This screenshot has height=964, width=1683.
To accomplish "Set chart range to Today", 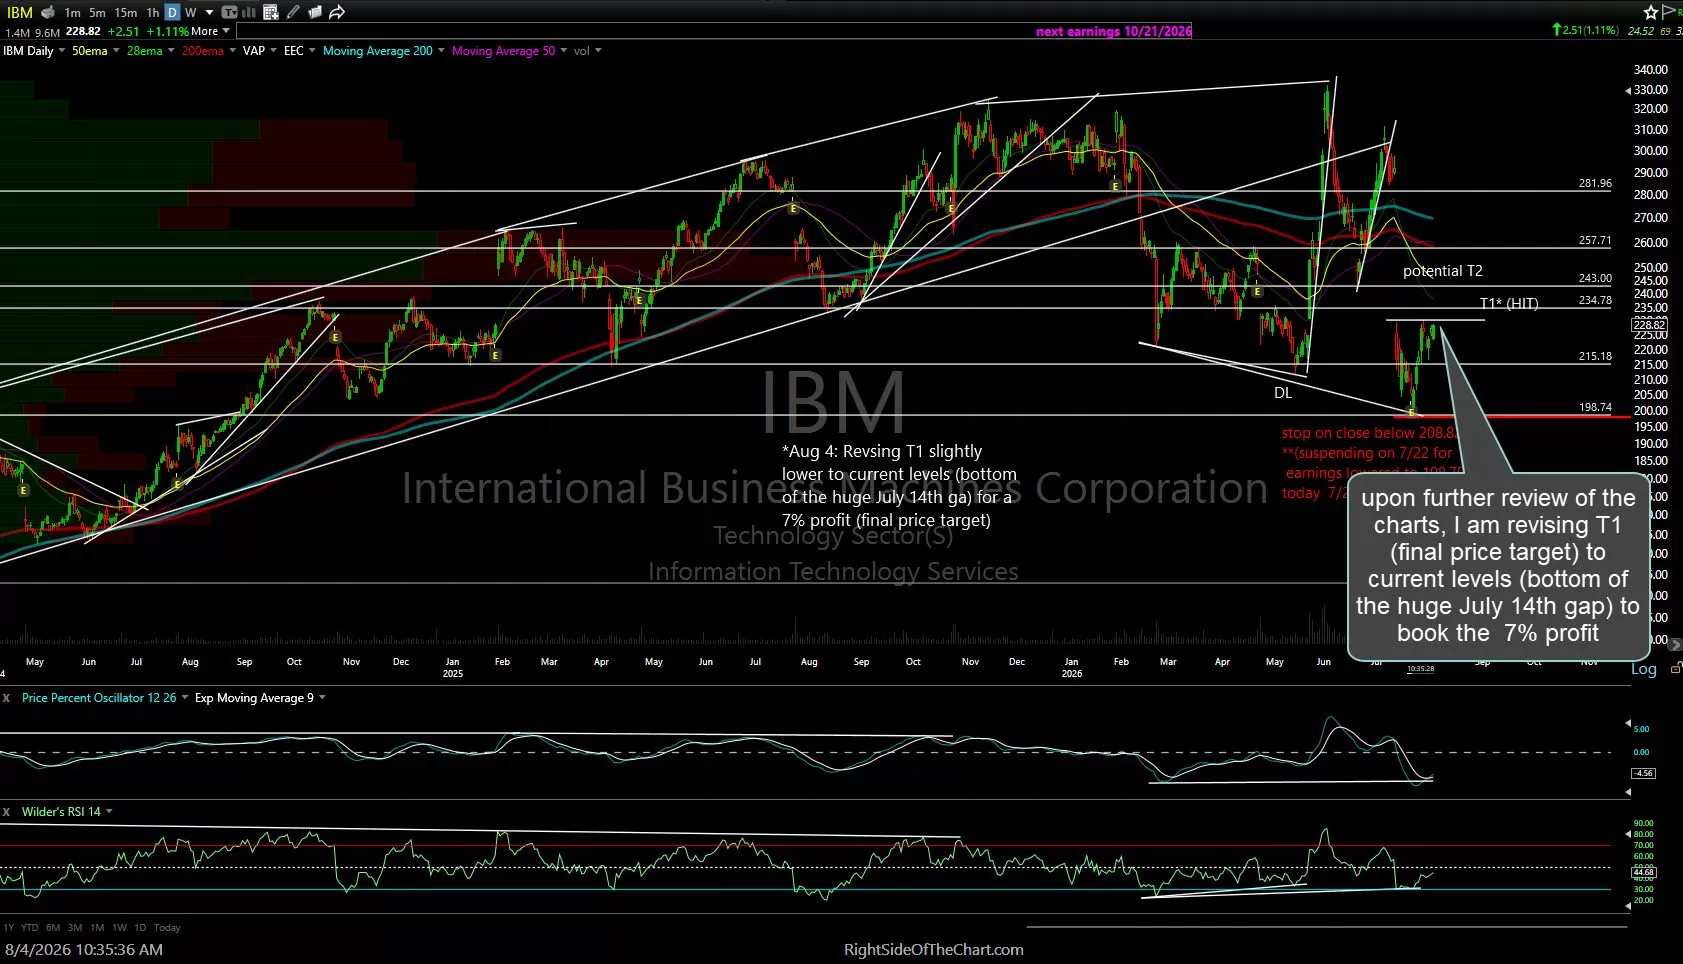I will 167,927.
